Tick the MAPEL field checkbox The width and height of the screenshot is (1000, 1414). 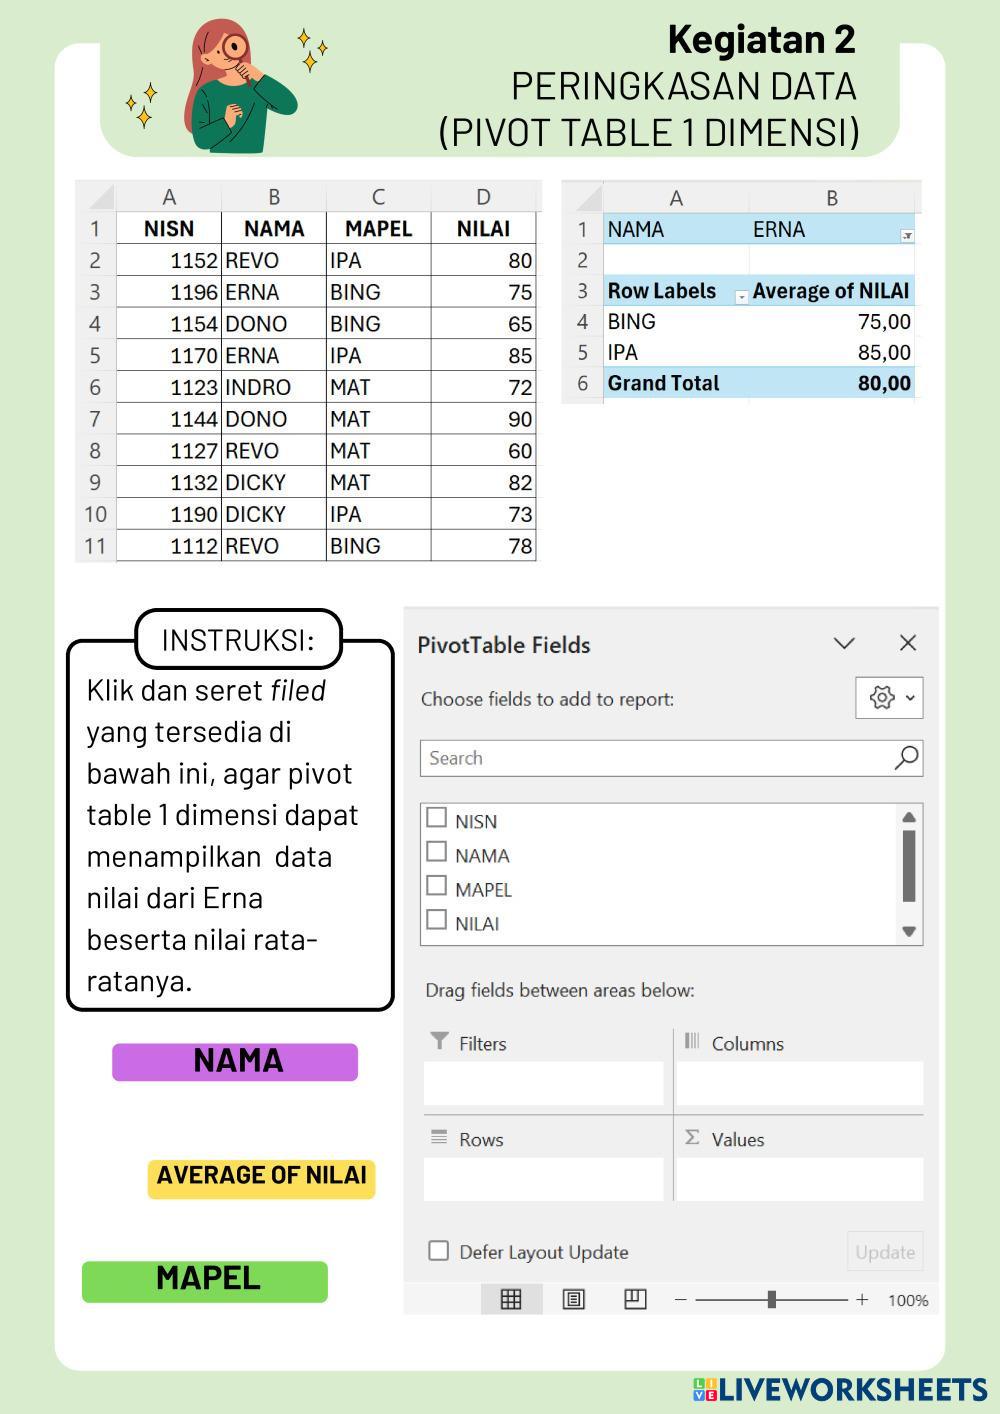tap(437, 886)
